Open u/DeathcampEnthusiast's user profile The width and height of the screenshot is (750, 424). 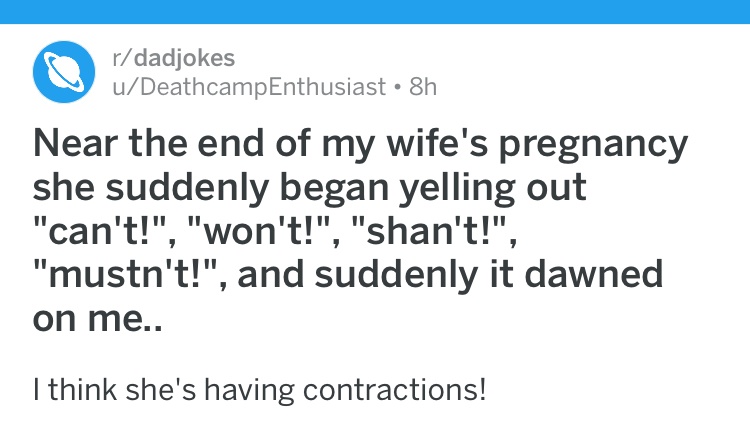[249, 87]
